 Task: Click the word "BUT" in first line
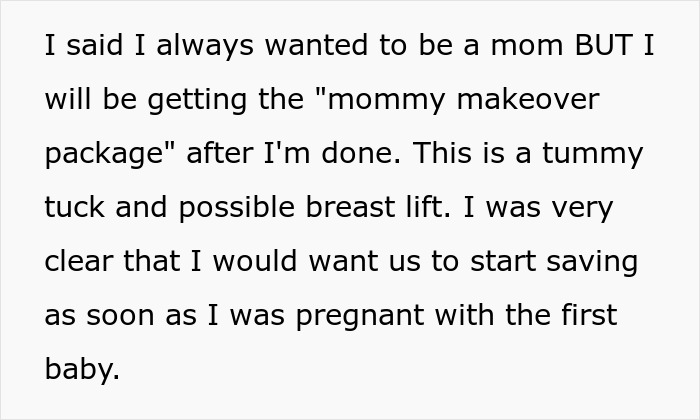point(599,48)
